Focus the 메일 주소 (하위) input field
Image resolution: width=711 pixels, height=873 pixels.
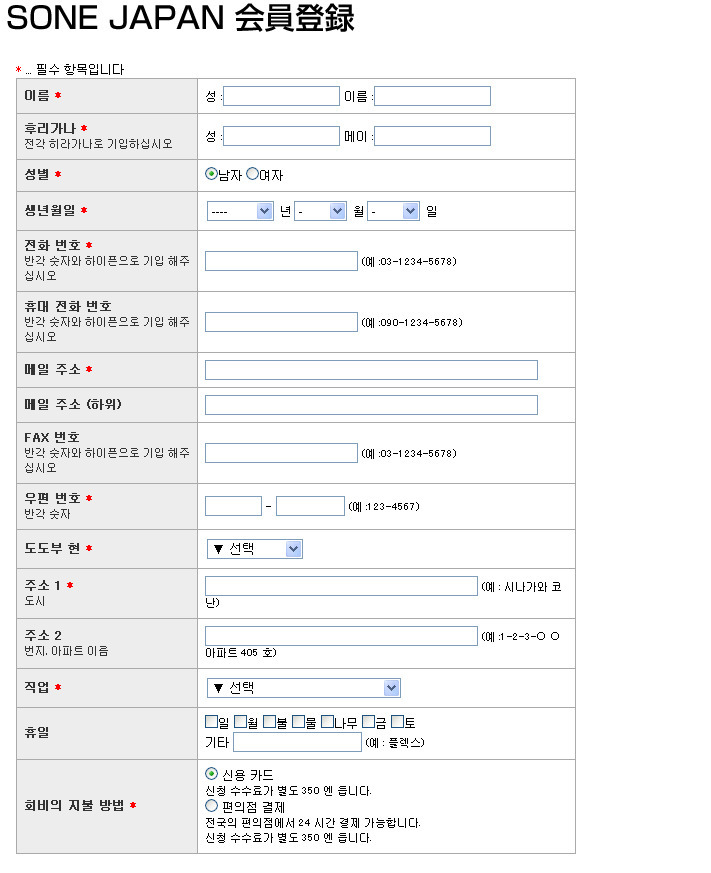pos(371,405)
